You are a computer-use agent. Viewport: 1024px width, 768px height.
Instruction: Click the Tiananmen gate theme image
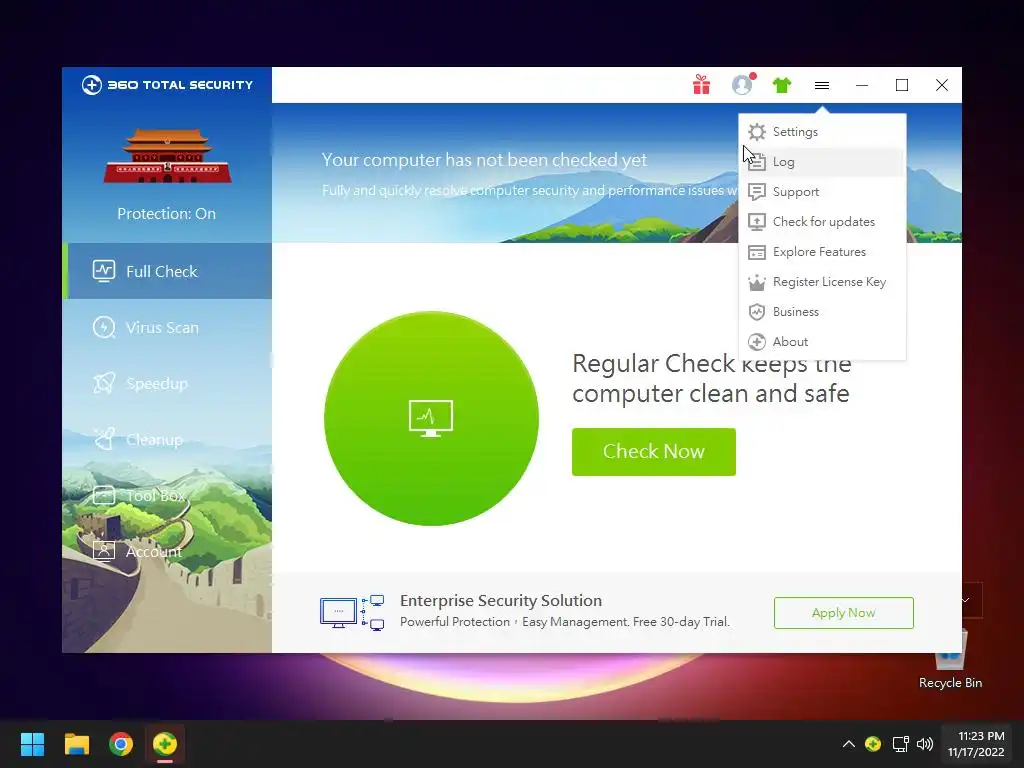coord(167,155)
